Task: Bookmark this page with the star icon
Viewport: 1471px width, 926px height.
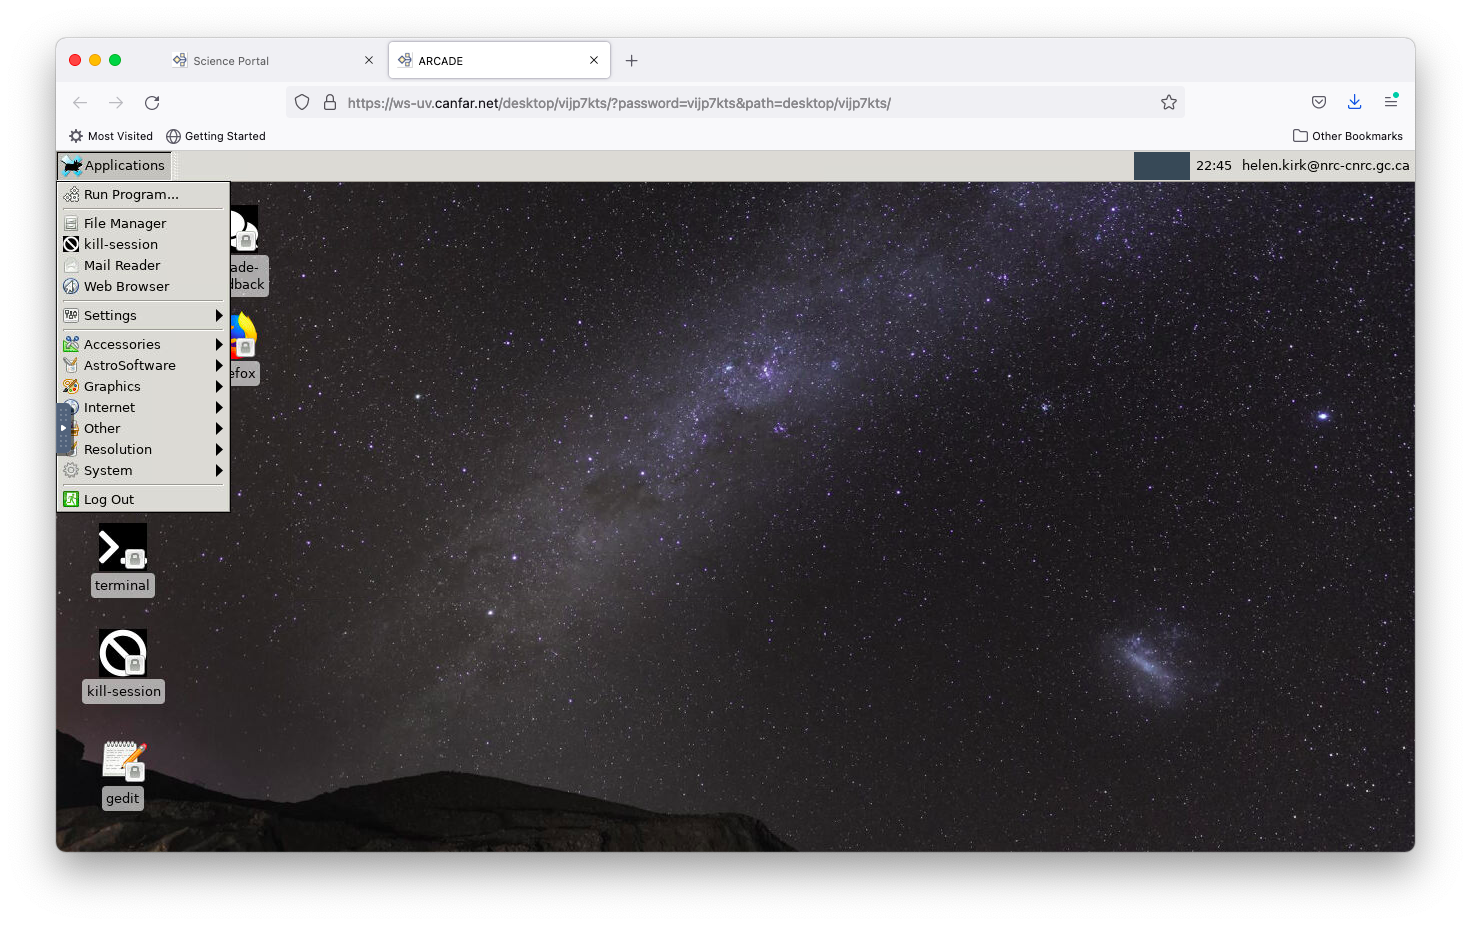Action: (x=1168, y=102)
